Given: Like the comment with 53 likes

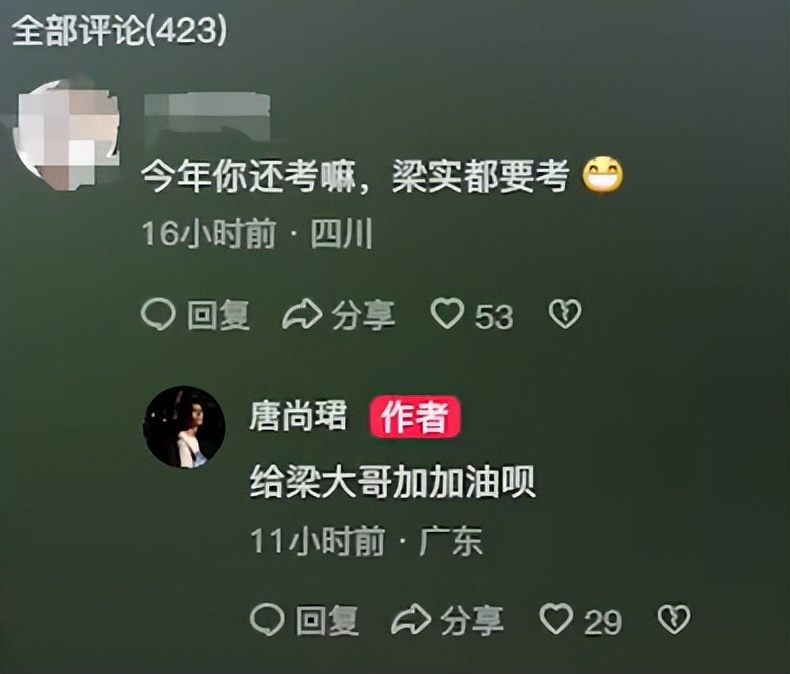Looking at the screenshot, I should click(447, 314).
